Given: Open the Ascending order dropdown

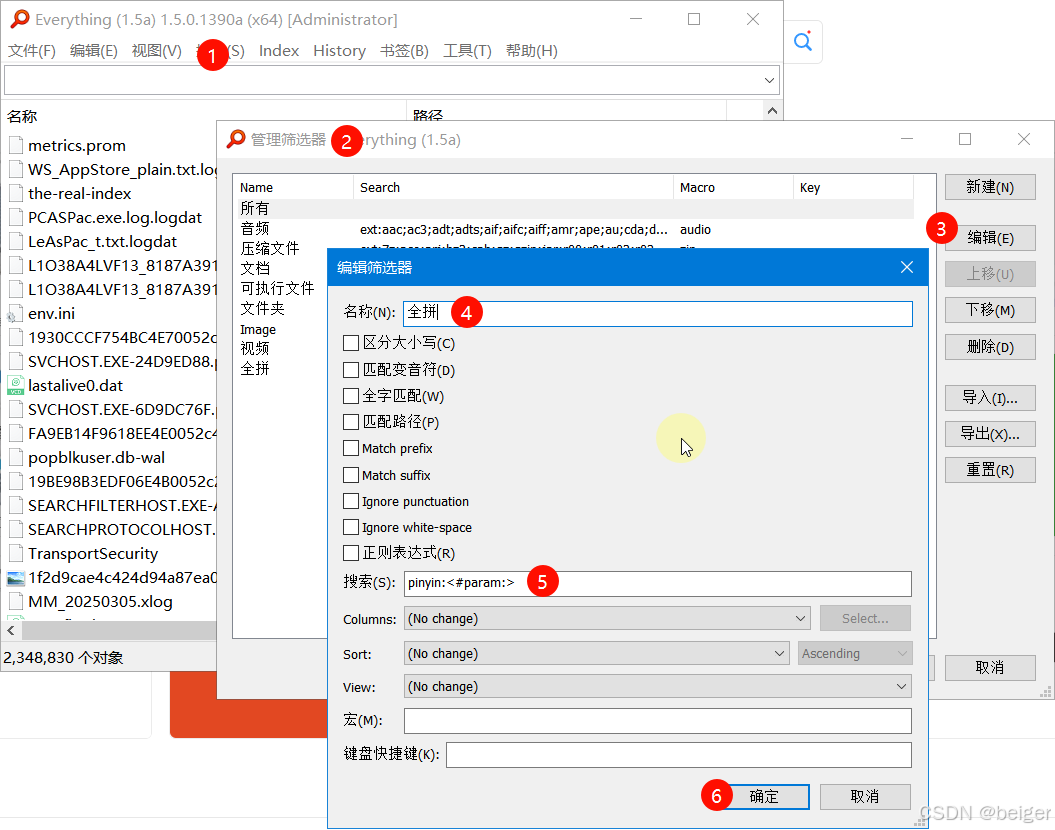Looking at the screenshot, I should [854, 653].
